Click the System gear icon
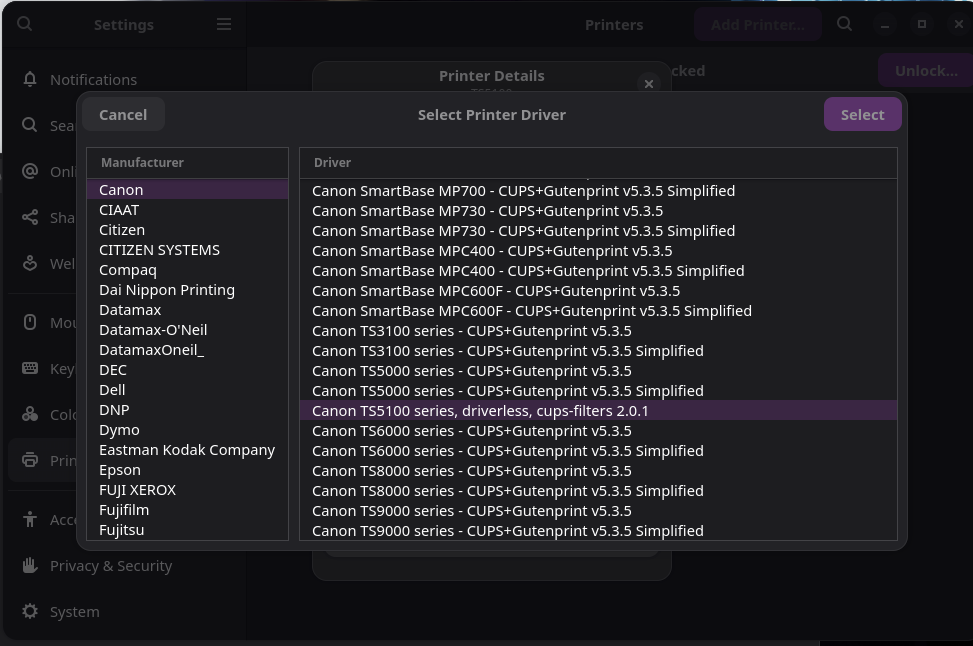Screen dimensions: 973x646 [30, 611]
